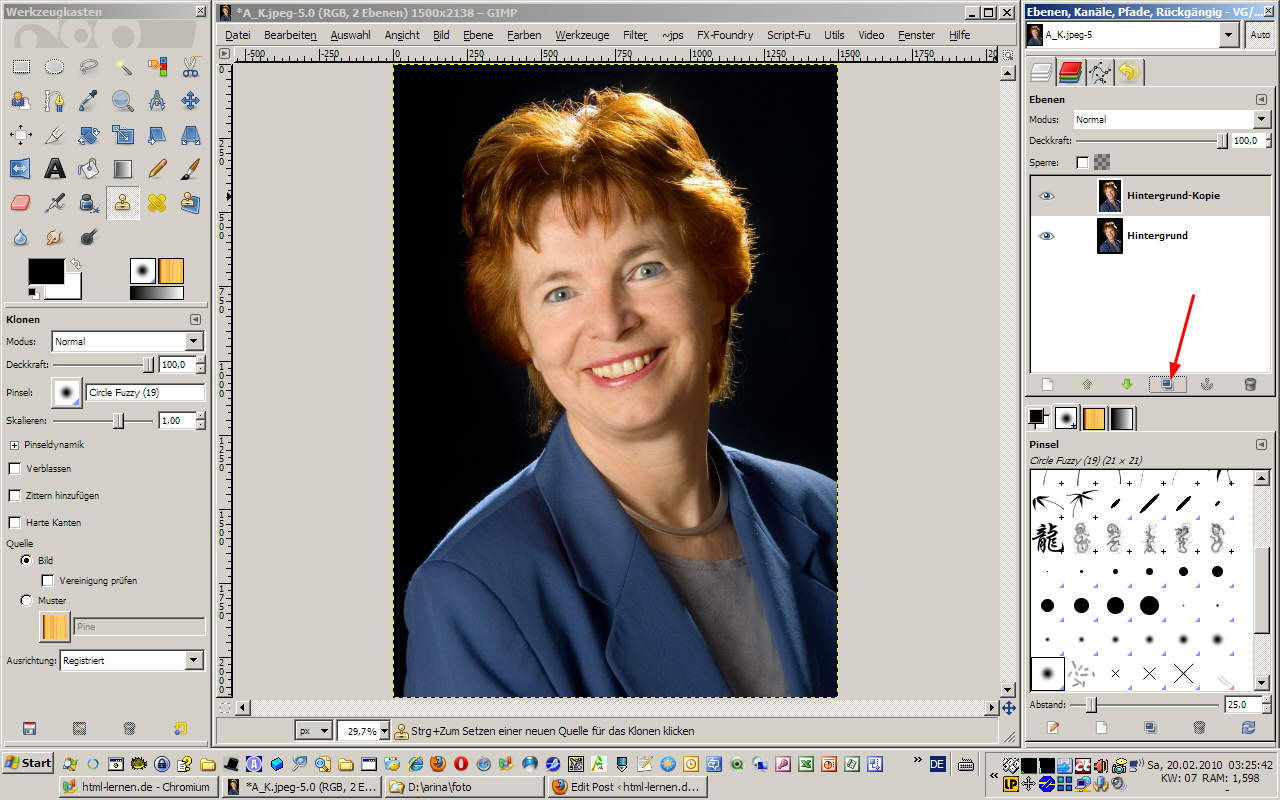The image size is (1280, 800).
Task: Open D:\arina\foto folder from taskbar
Action: tap(464, 787)
